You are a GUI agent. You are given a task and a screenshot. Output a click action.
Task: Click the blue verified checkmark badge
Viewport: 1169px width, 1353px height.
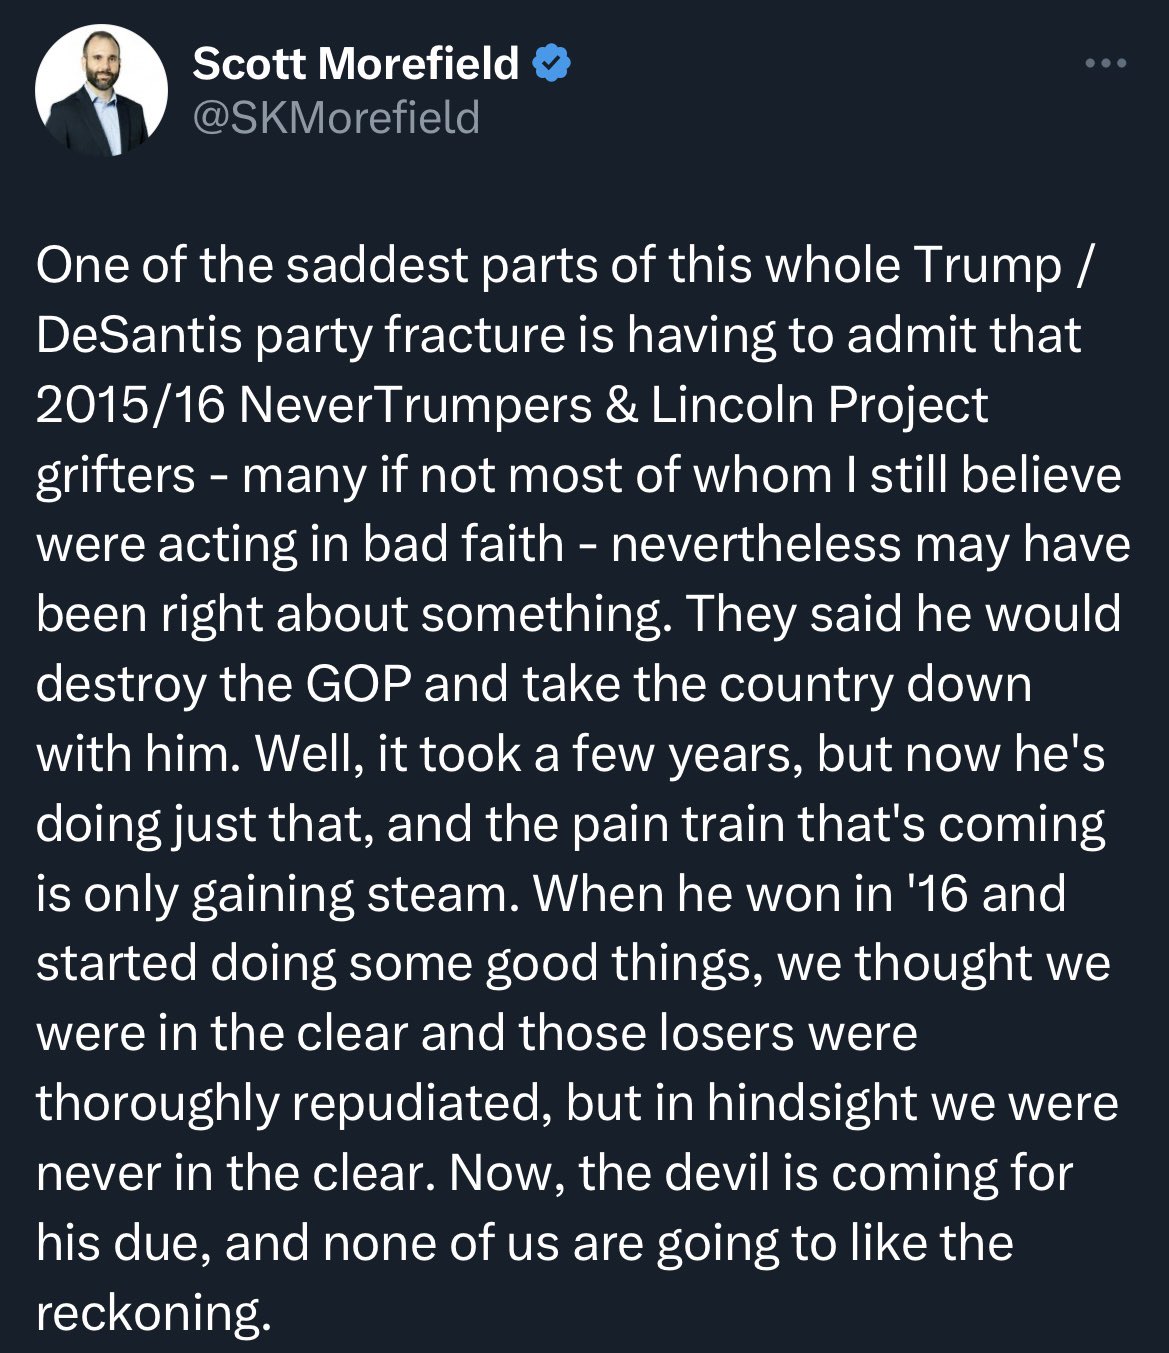coord(551,64)
